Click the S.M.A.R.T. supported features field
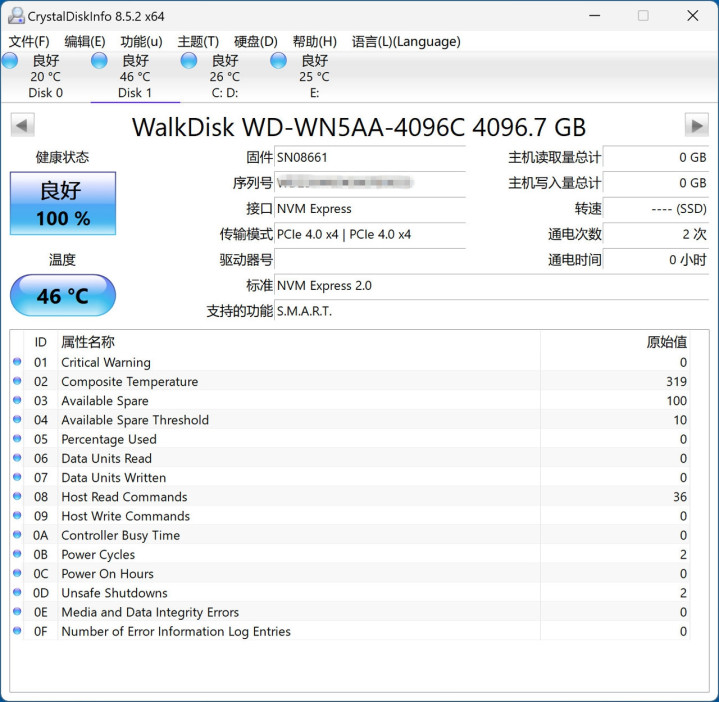The height and width of the screenshot is (702, 719). 492,311
